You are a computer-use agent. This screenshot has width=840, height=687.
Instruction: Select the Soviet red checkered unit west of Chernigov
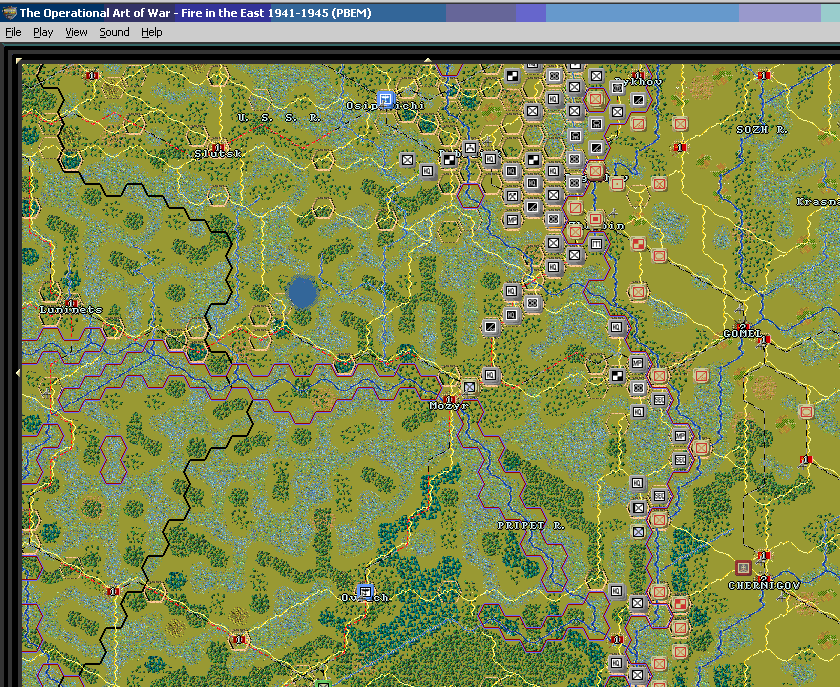pos(680,604)
